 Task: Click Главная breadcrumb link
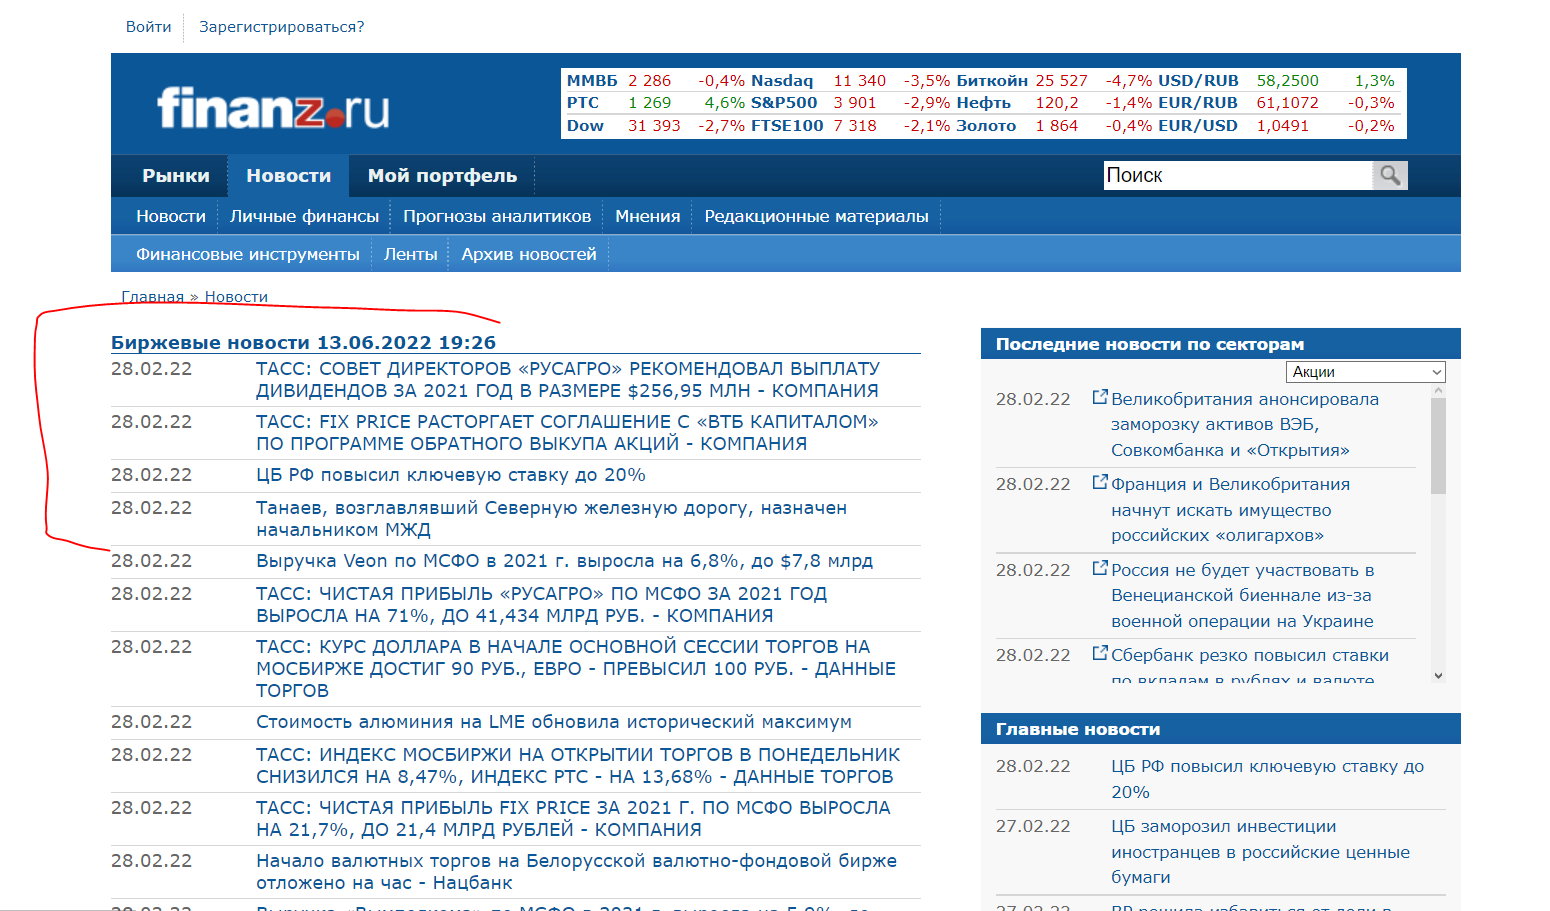point(152,297)
